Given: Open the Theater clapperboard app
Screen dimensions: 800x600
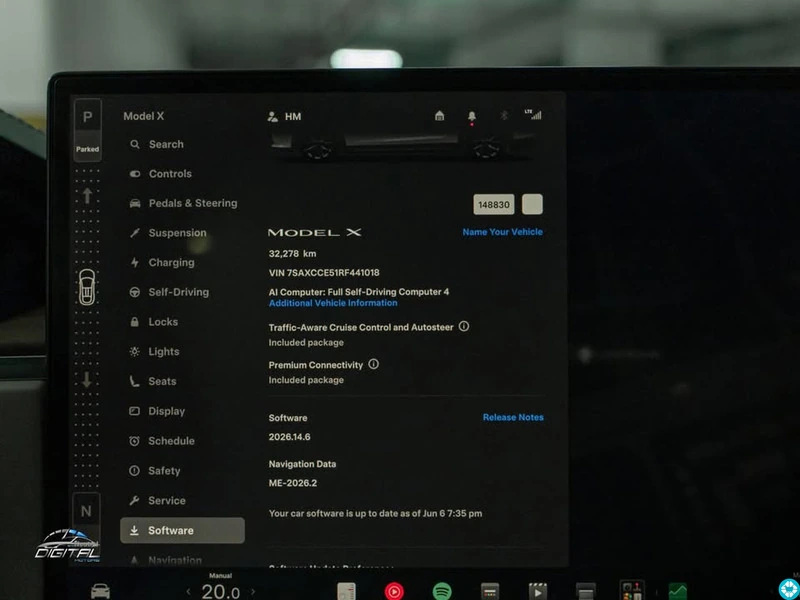Looking at the screenshot, I should pos(537,591).
